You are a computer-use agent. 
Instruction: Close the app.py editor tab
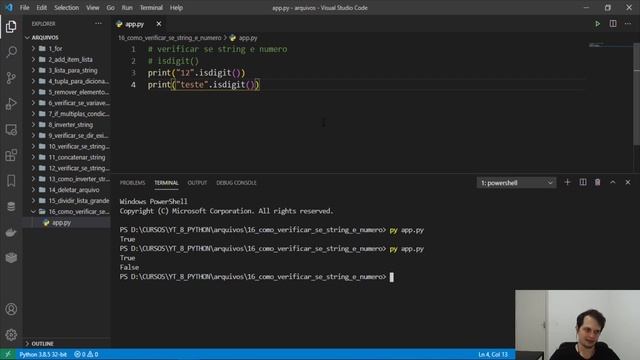pyautogui.click(x=159, y=24)
